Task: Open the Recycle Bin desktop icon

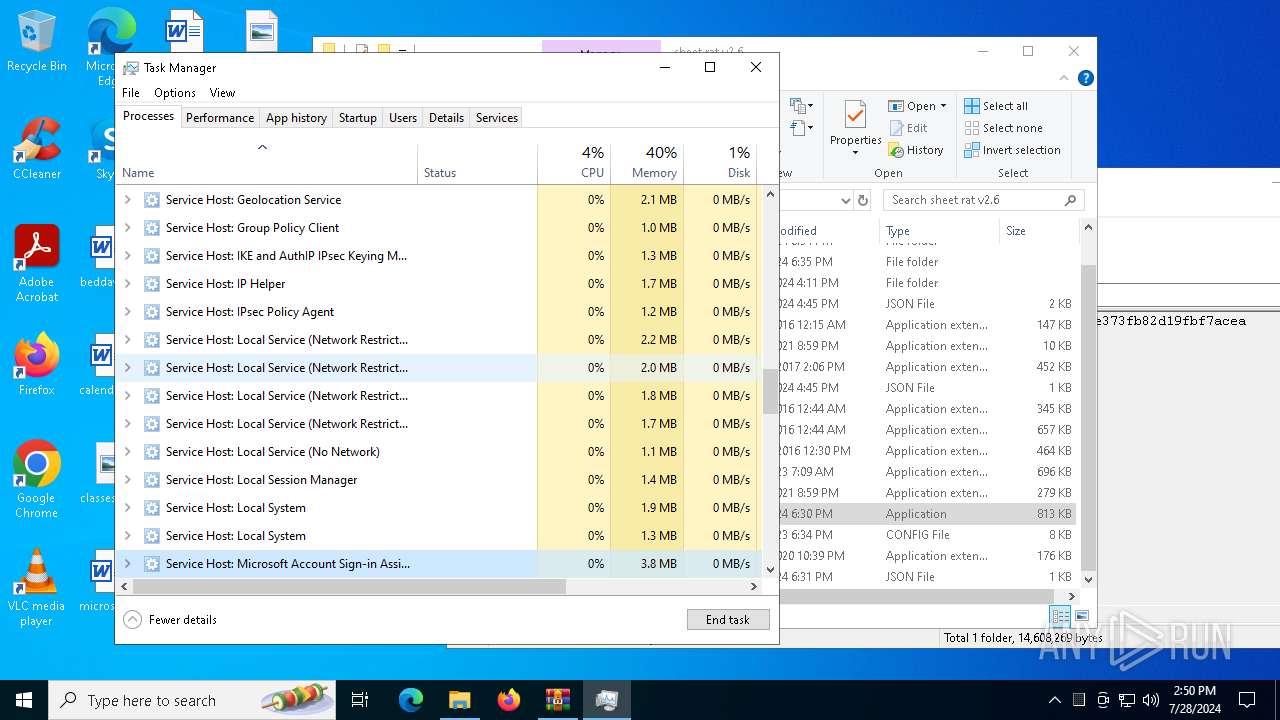Action: tap(37, 42)
